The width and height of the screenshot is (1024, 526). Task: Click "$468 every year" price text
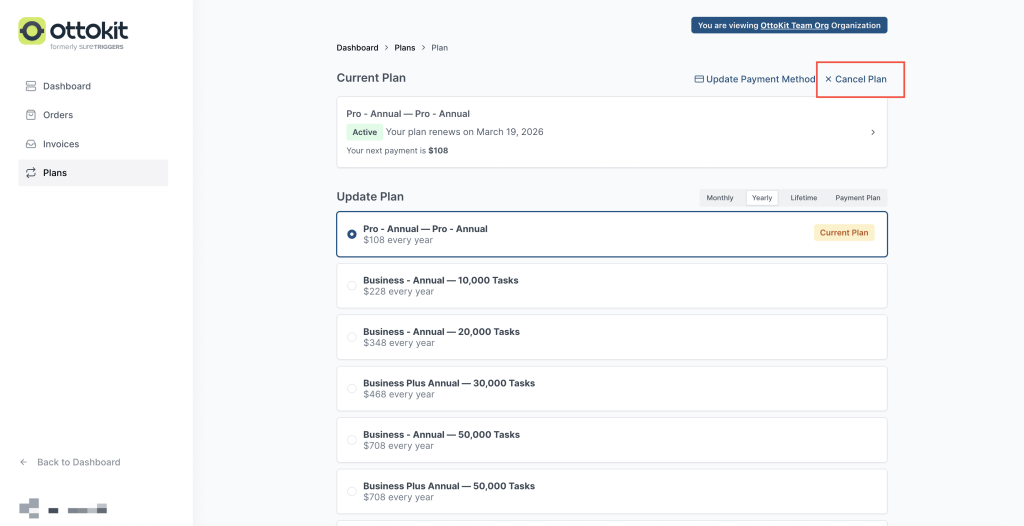[x=398, y=394]
